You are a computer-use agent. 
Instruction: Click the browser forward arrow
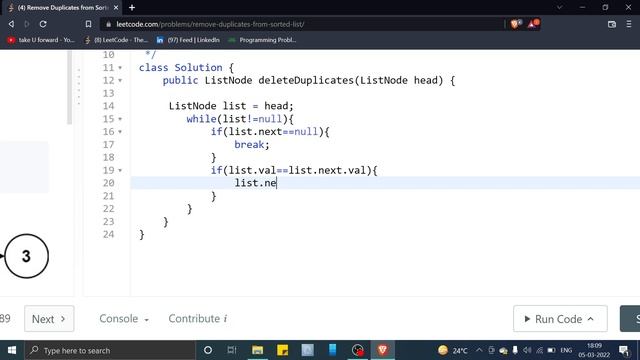coord(27,24)
